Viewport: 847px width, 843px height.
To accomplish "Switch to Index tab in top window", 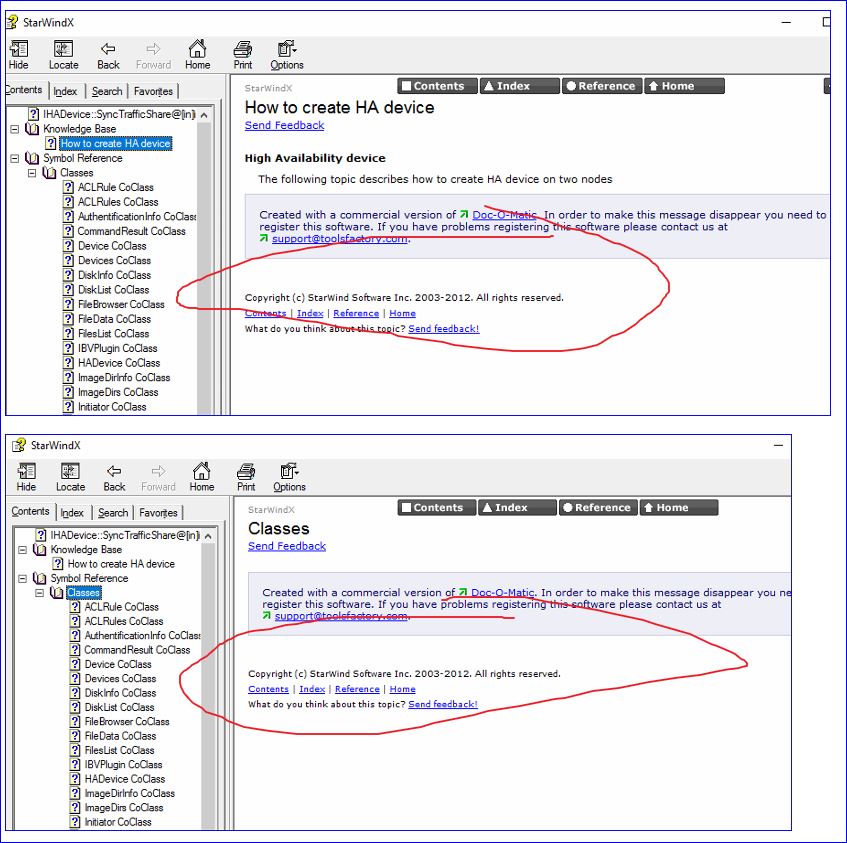I will (x=65, y=91).
